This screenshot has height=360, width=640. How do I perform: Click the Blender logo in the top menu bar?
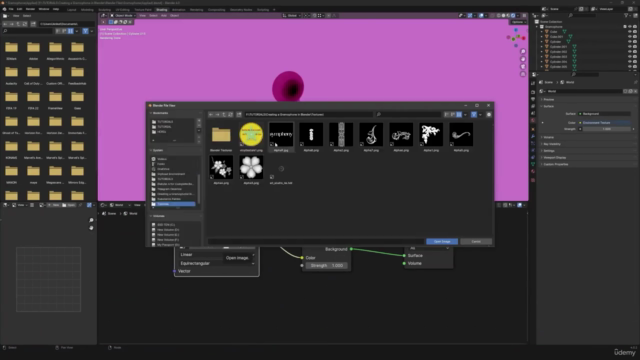coord(4,9)
